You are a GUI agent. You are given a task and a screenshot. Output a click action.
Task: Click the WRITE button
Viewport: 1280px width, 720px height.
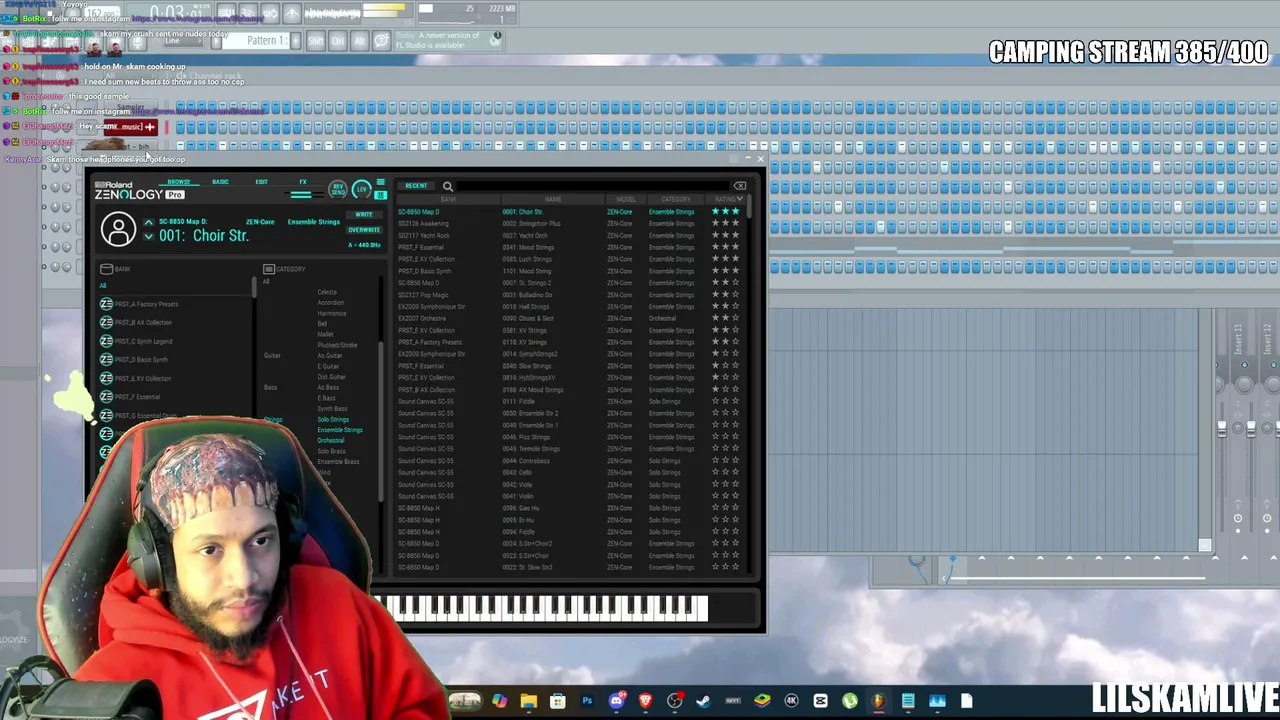pyautogui.click(x=364, y=215)
